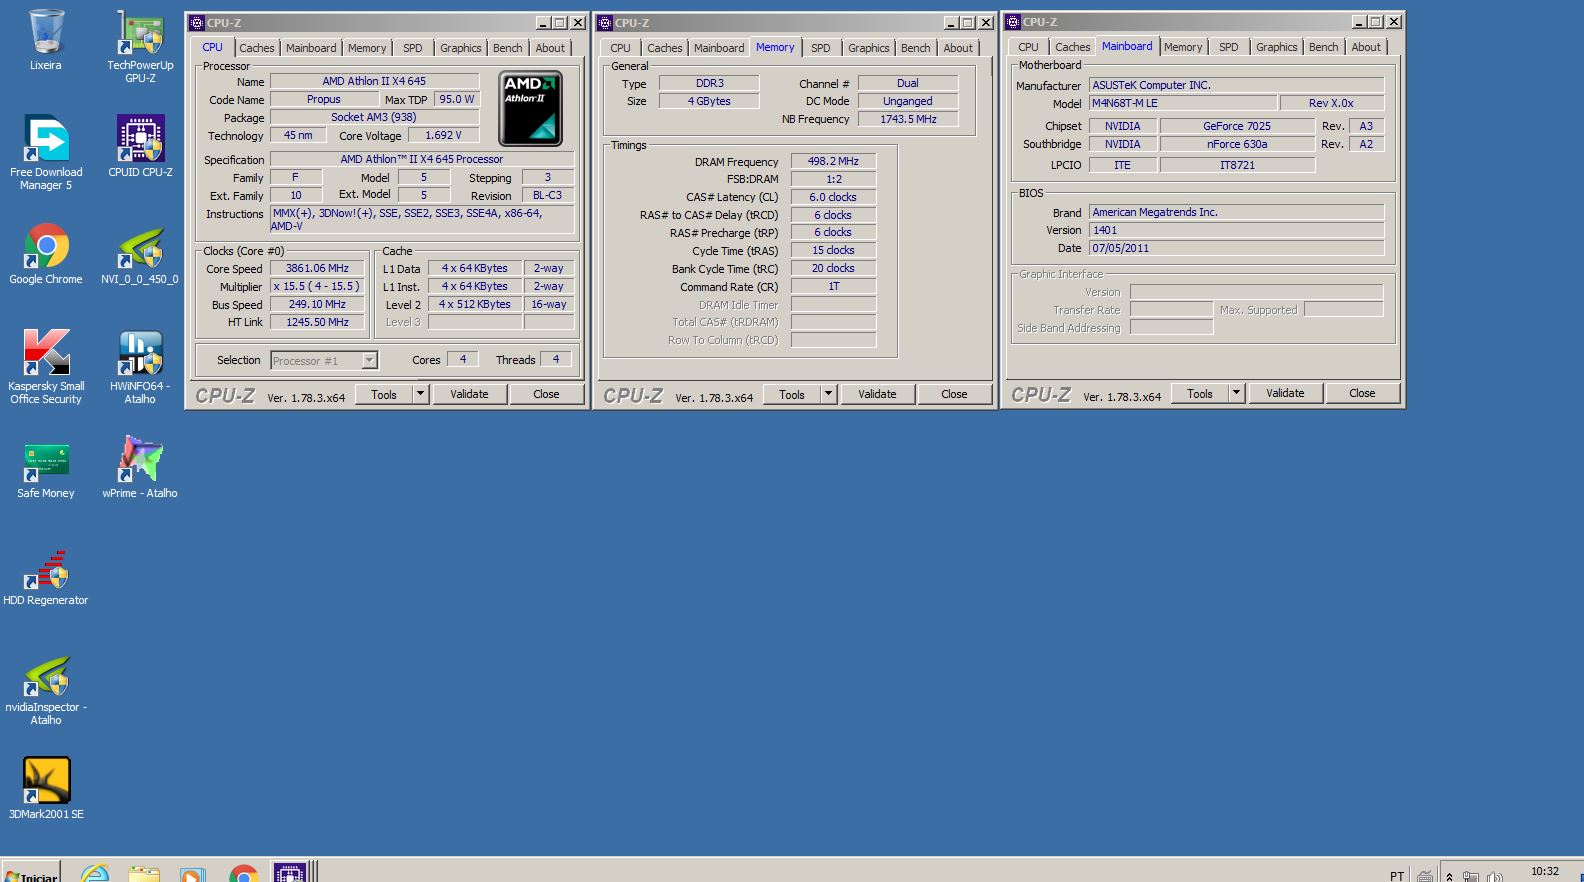Open the file explorer taskbar icon
The width and height of the screenshot is (1584, 882).
144,873
